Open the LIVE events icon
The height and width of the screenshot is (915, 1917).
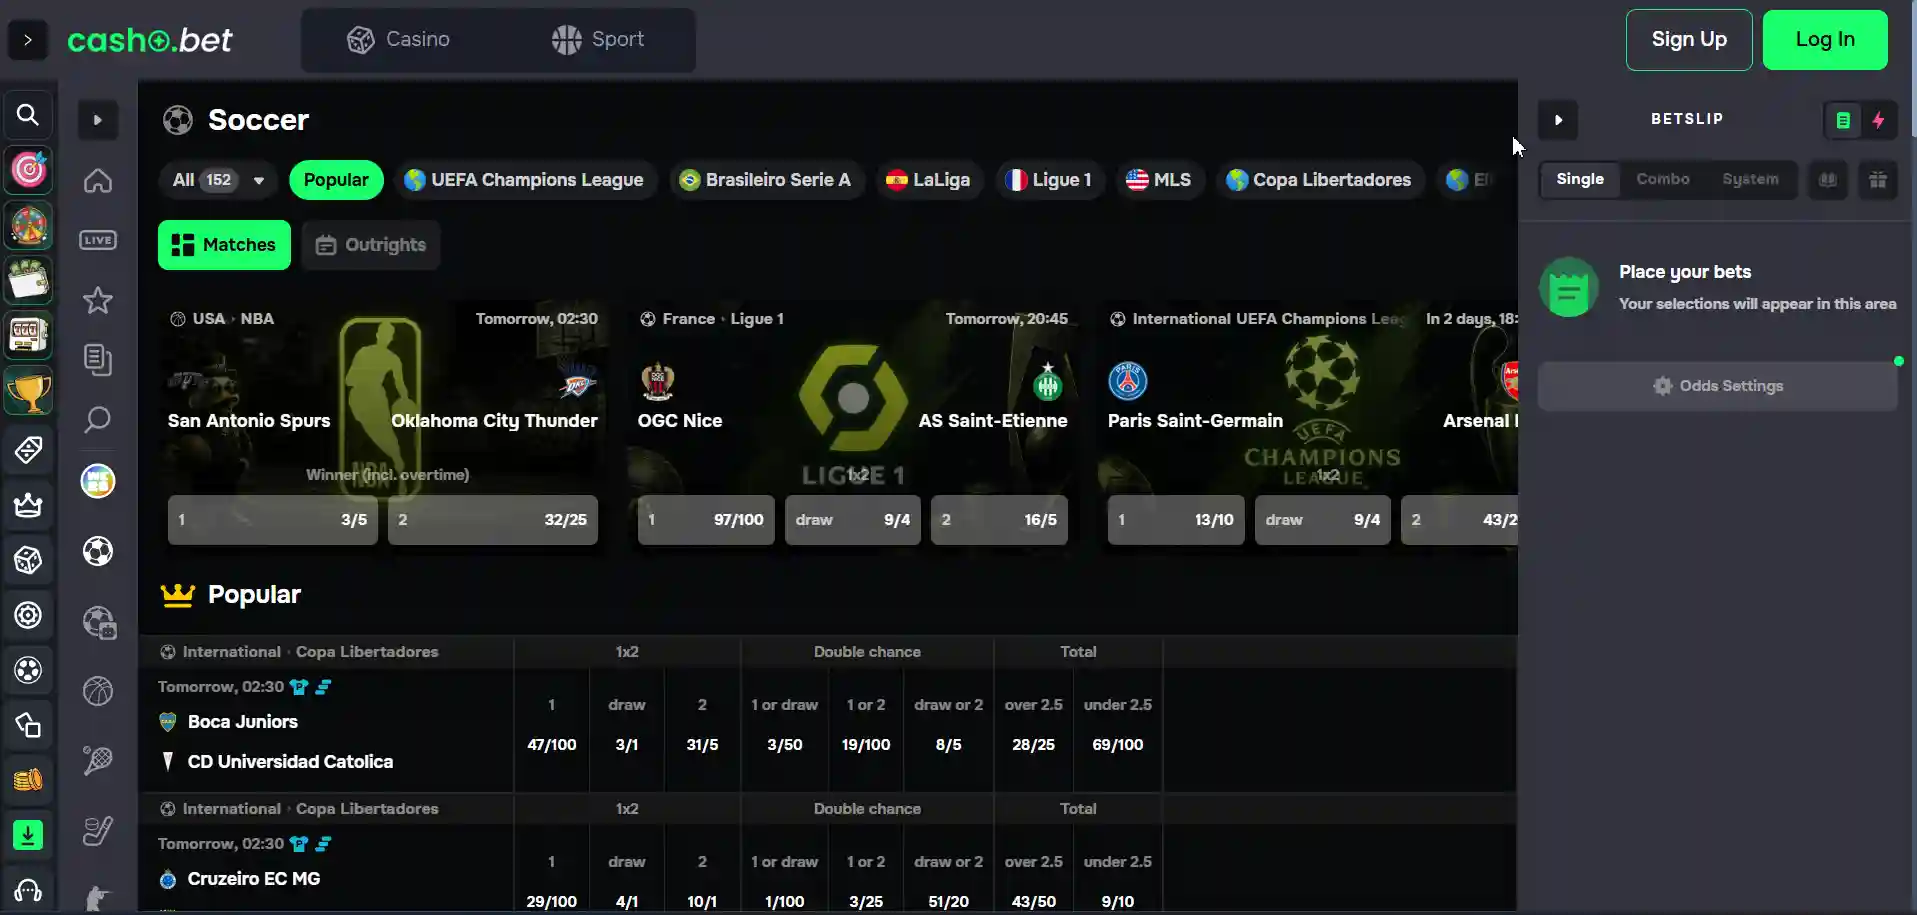click(x=98, y=240)
